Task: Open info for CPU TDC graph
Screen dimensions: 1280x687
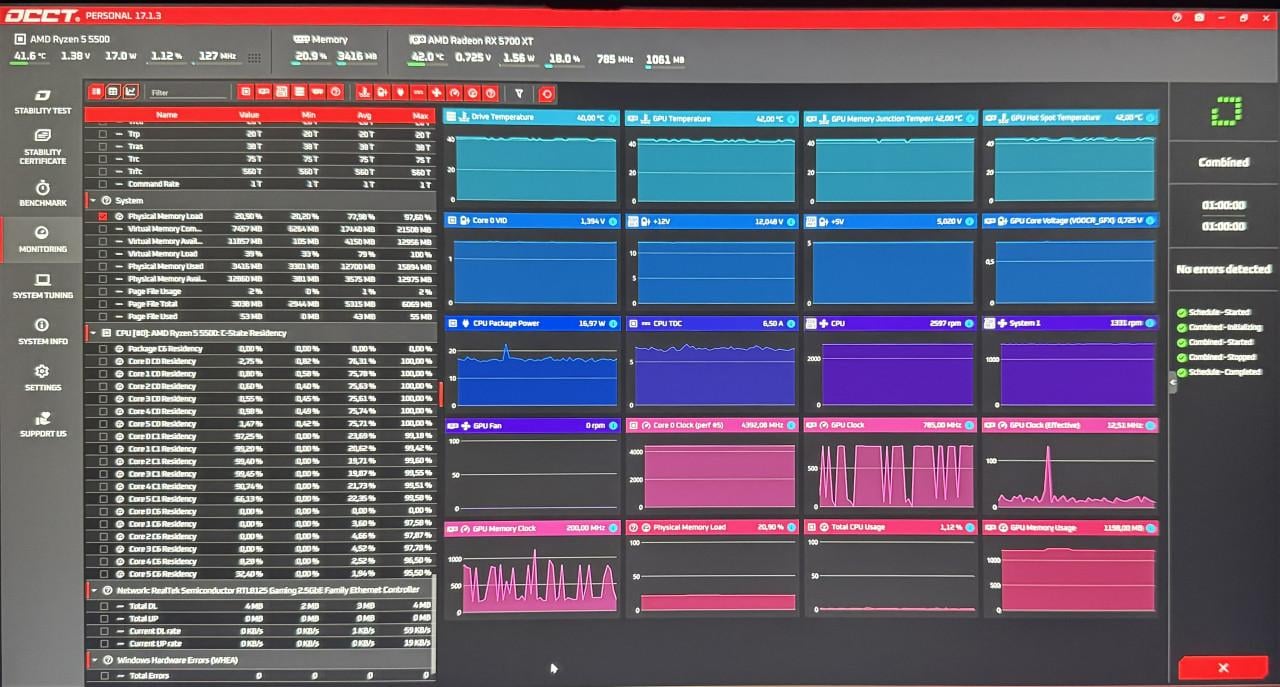Action: pos(791,324)
